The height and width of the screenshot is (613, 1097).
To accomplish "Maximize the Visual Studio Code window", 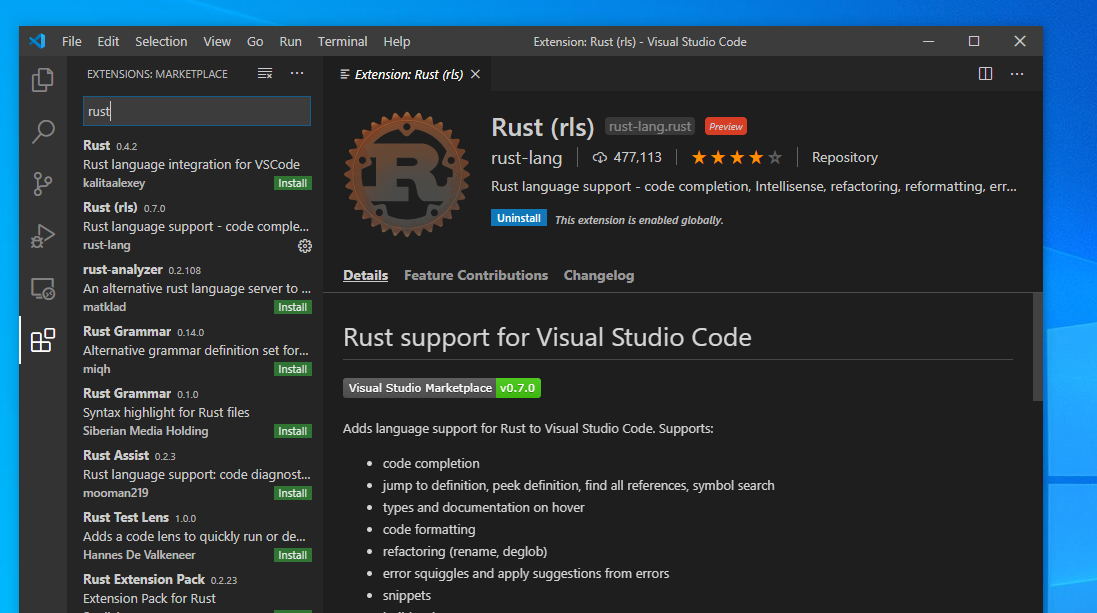I will click(974, 41).
